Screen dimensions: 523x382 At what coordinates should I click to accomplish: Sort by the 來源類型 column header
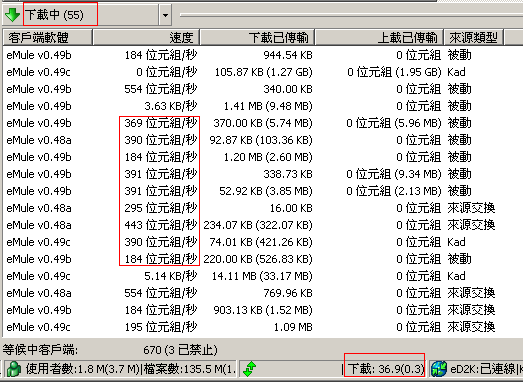click(x=474, y=37)
